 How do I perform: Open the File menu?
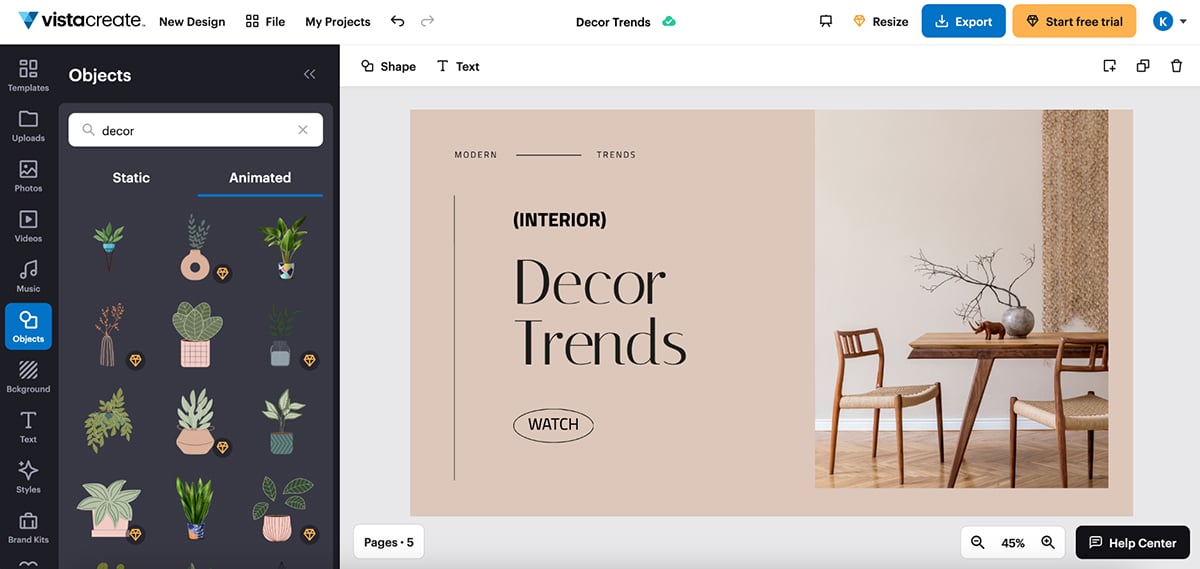coord(265,21)
